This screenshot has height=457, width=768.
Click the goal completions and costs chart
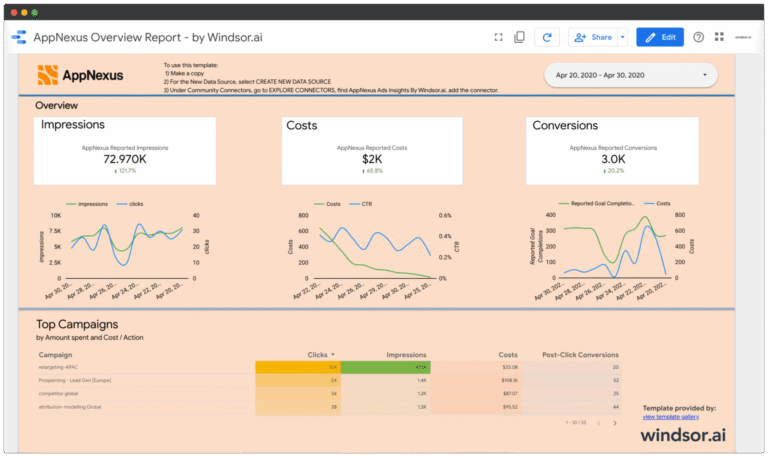coord(612,250)
